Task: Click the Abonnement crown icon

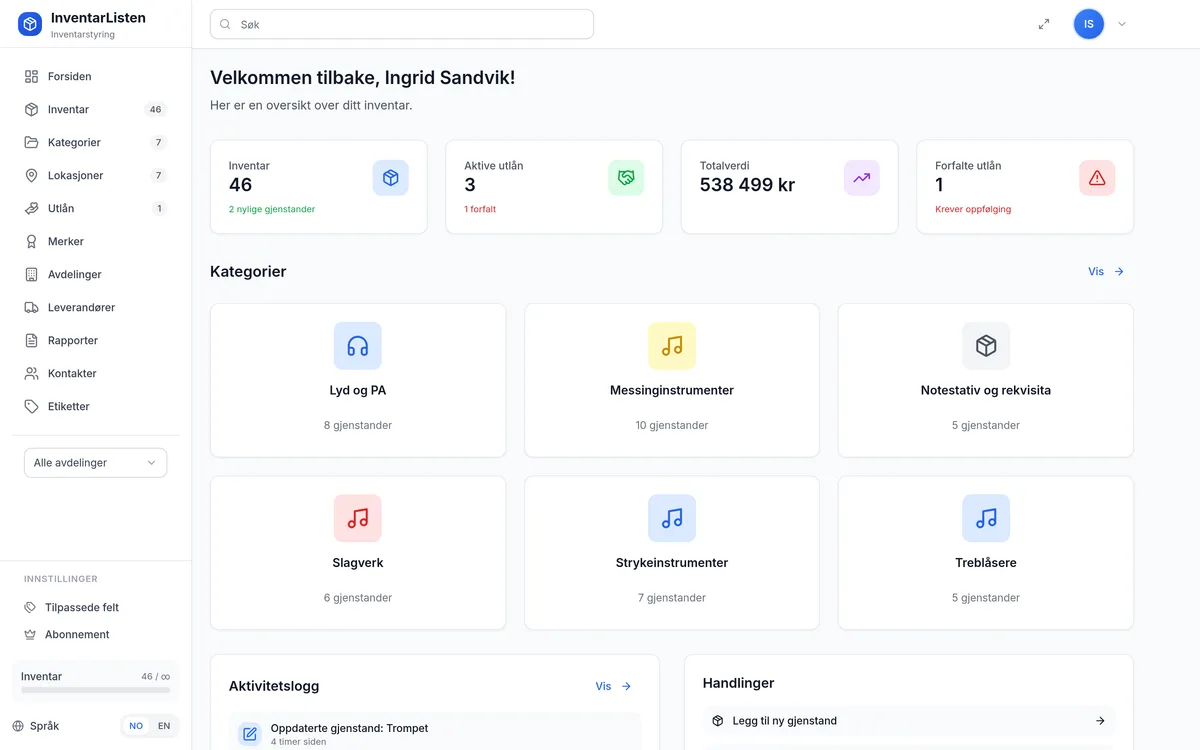Action: [30, 634]
